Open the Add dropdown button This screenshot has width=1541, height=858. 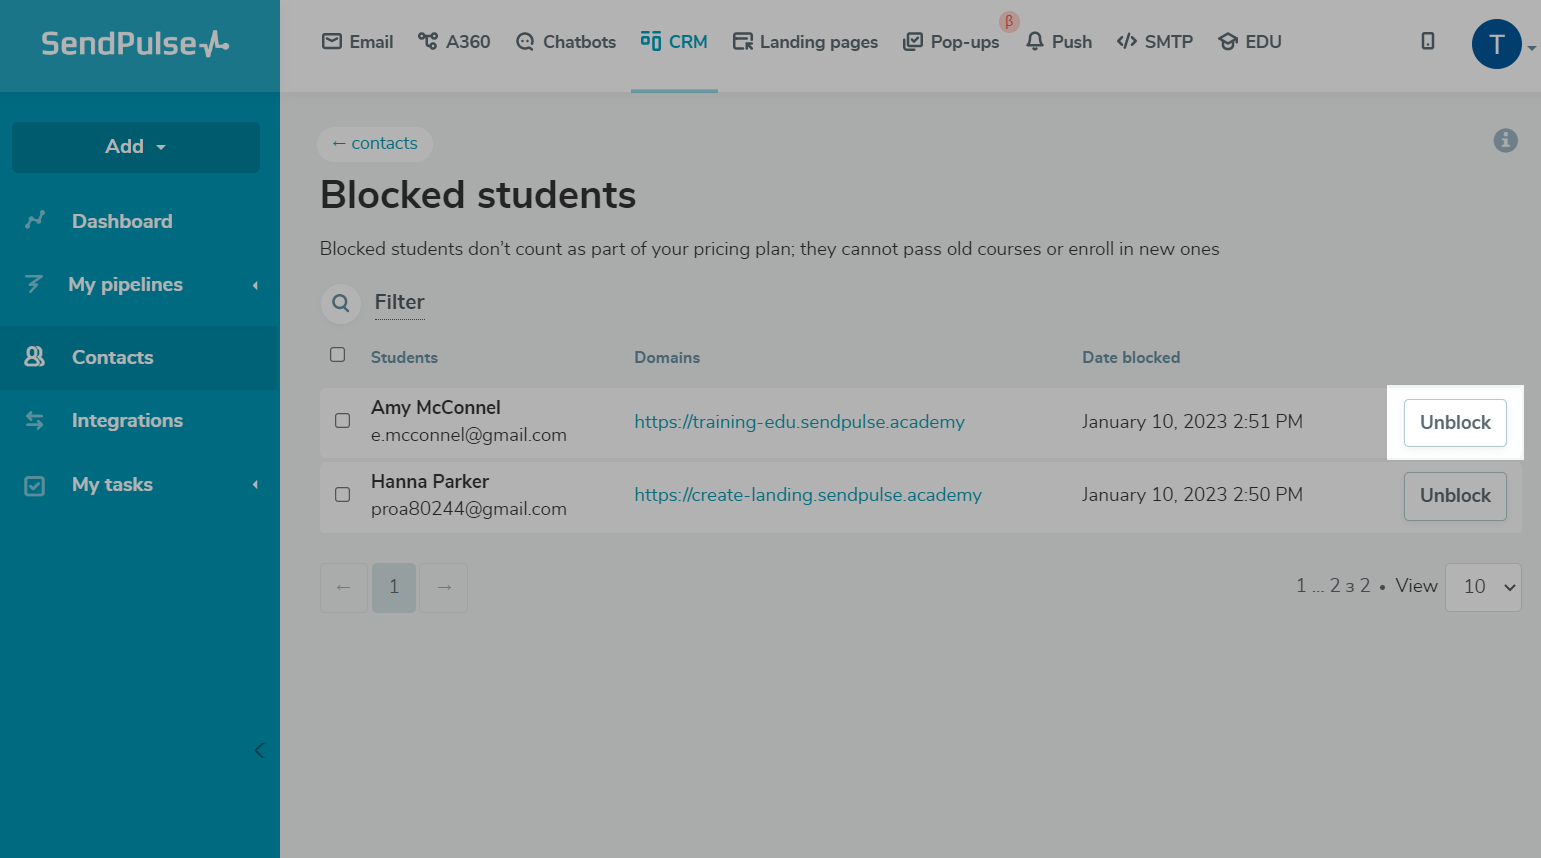point(136,147)
